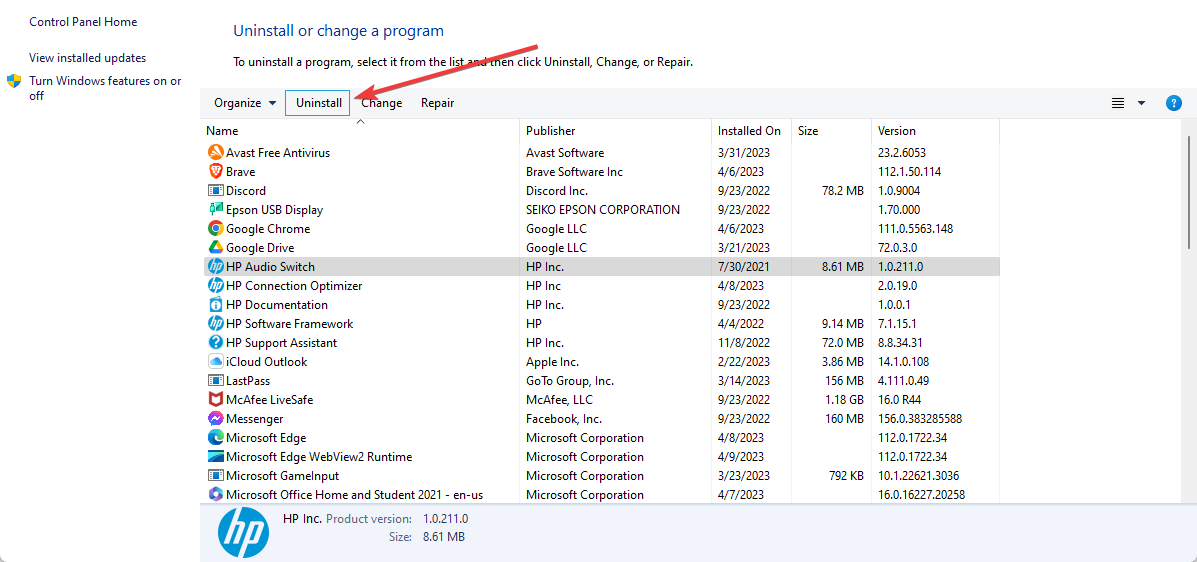Click the Epson USB Display icon

[x=215, y=210]
